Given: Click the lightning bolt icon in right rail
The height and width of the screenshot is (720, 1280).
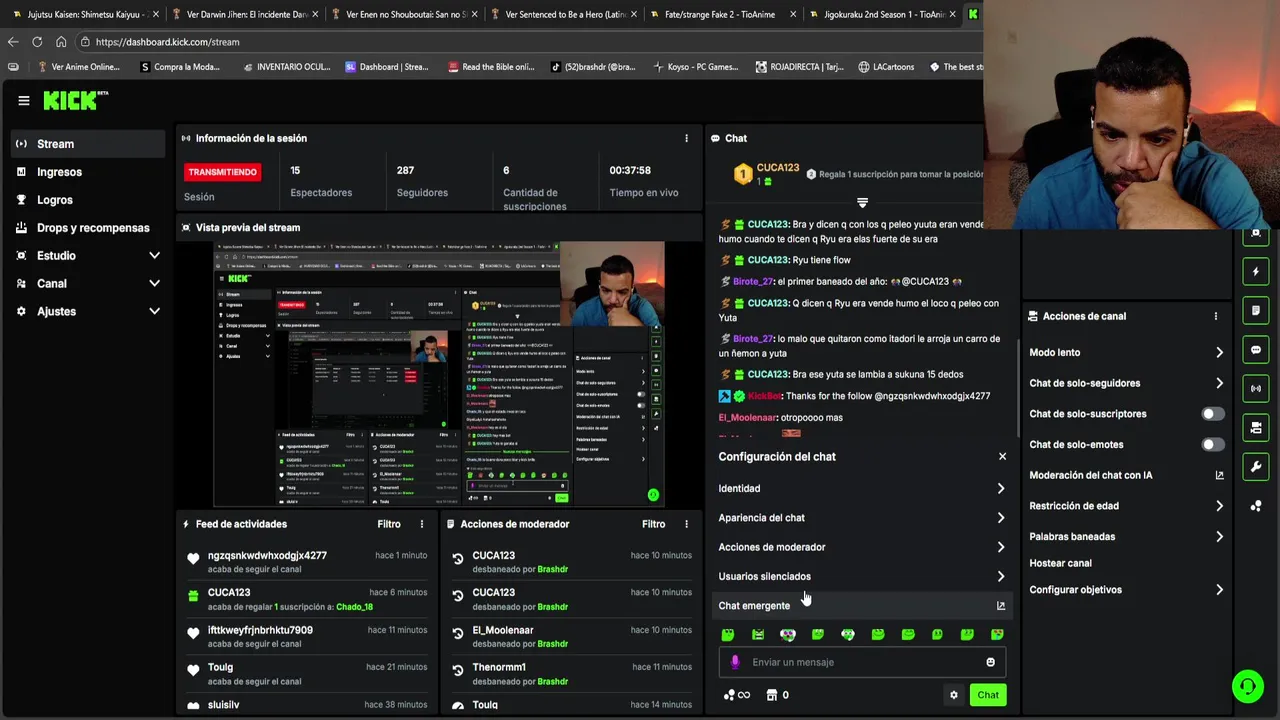Looking at the screenshot, I should [1256, 272].
